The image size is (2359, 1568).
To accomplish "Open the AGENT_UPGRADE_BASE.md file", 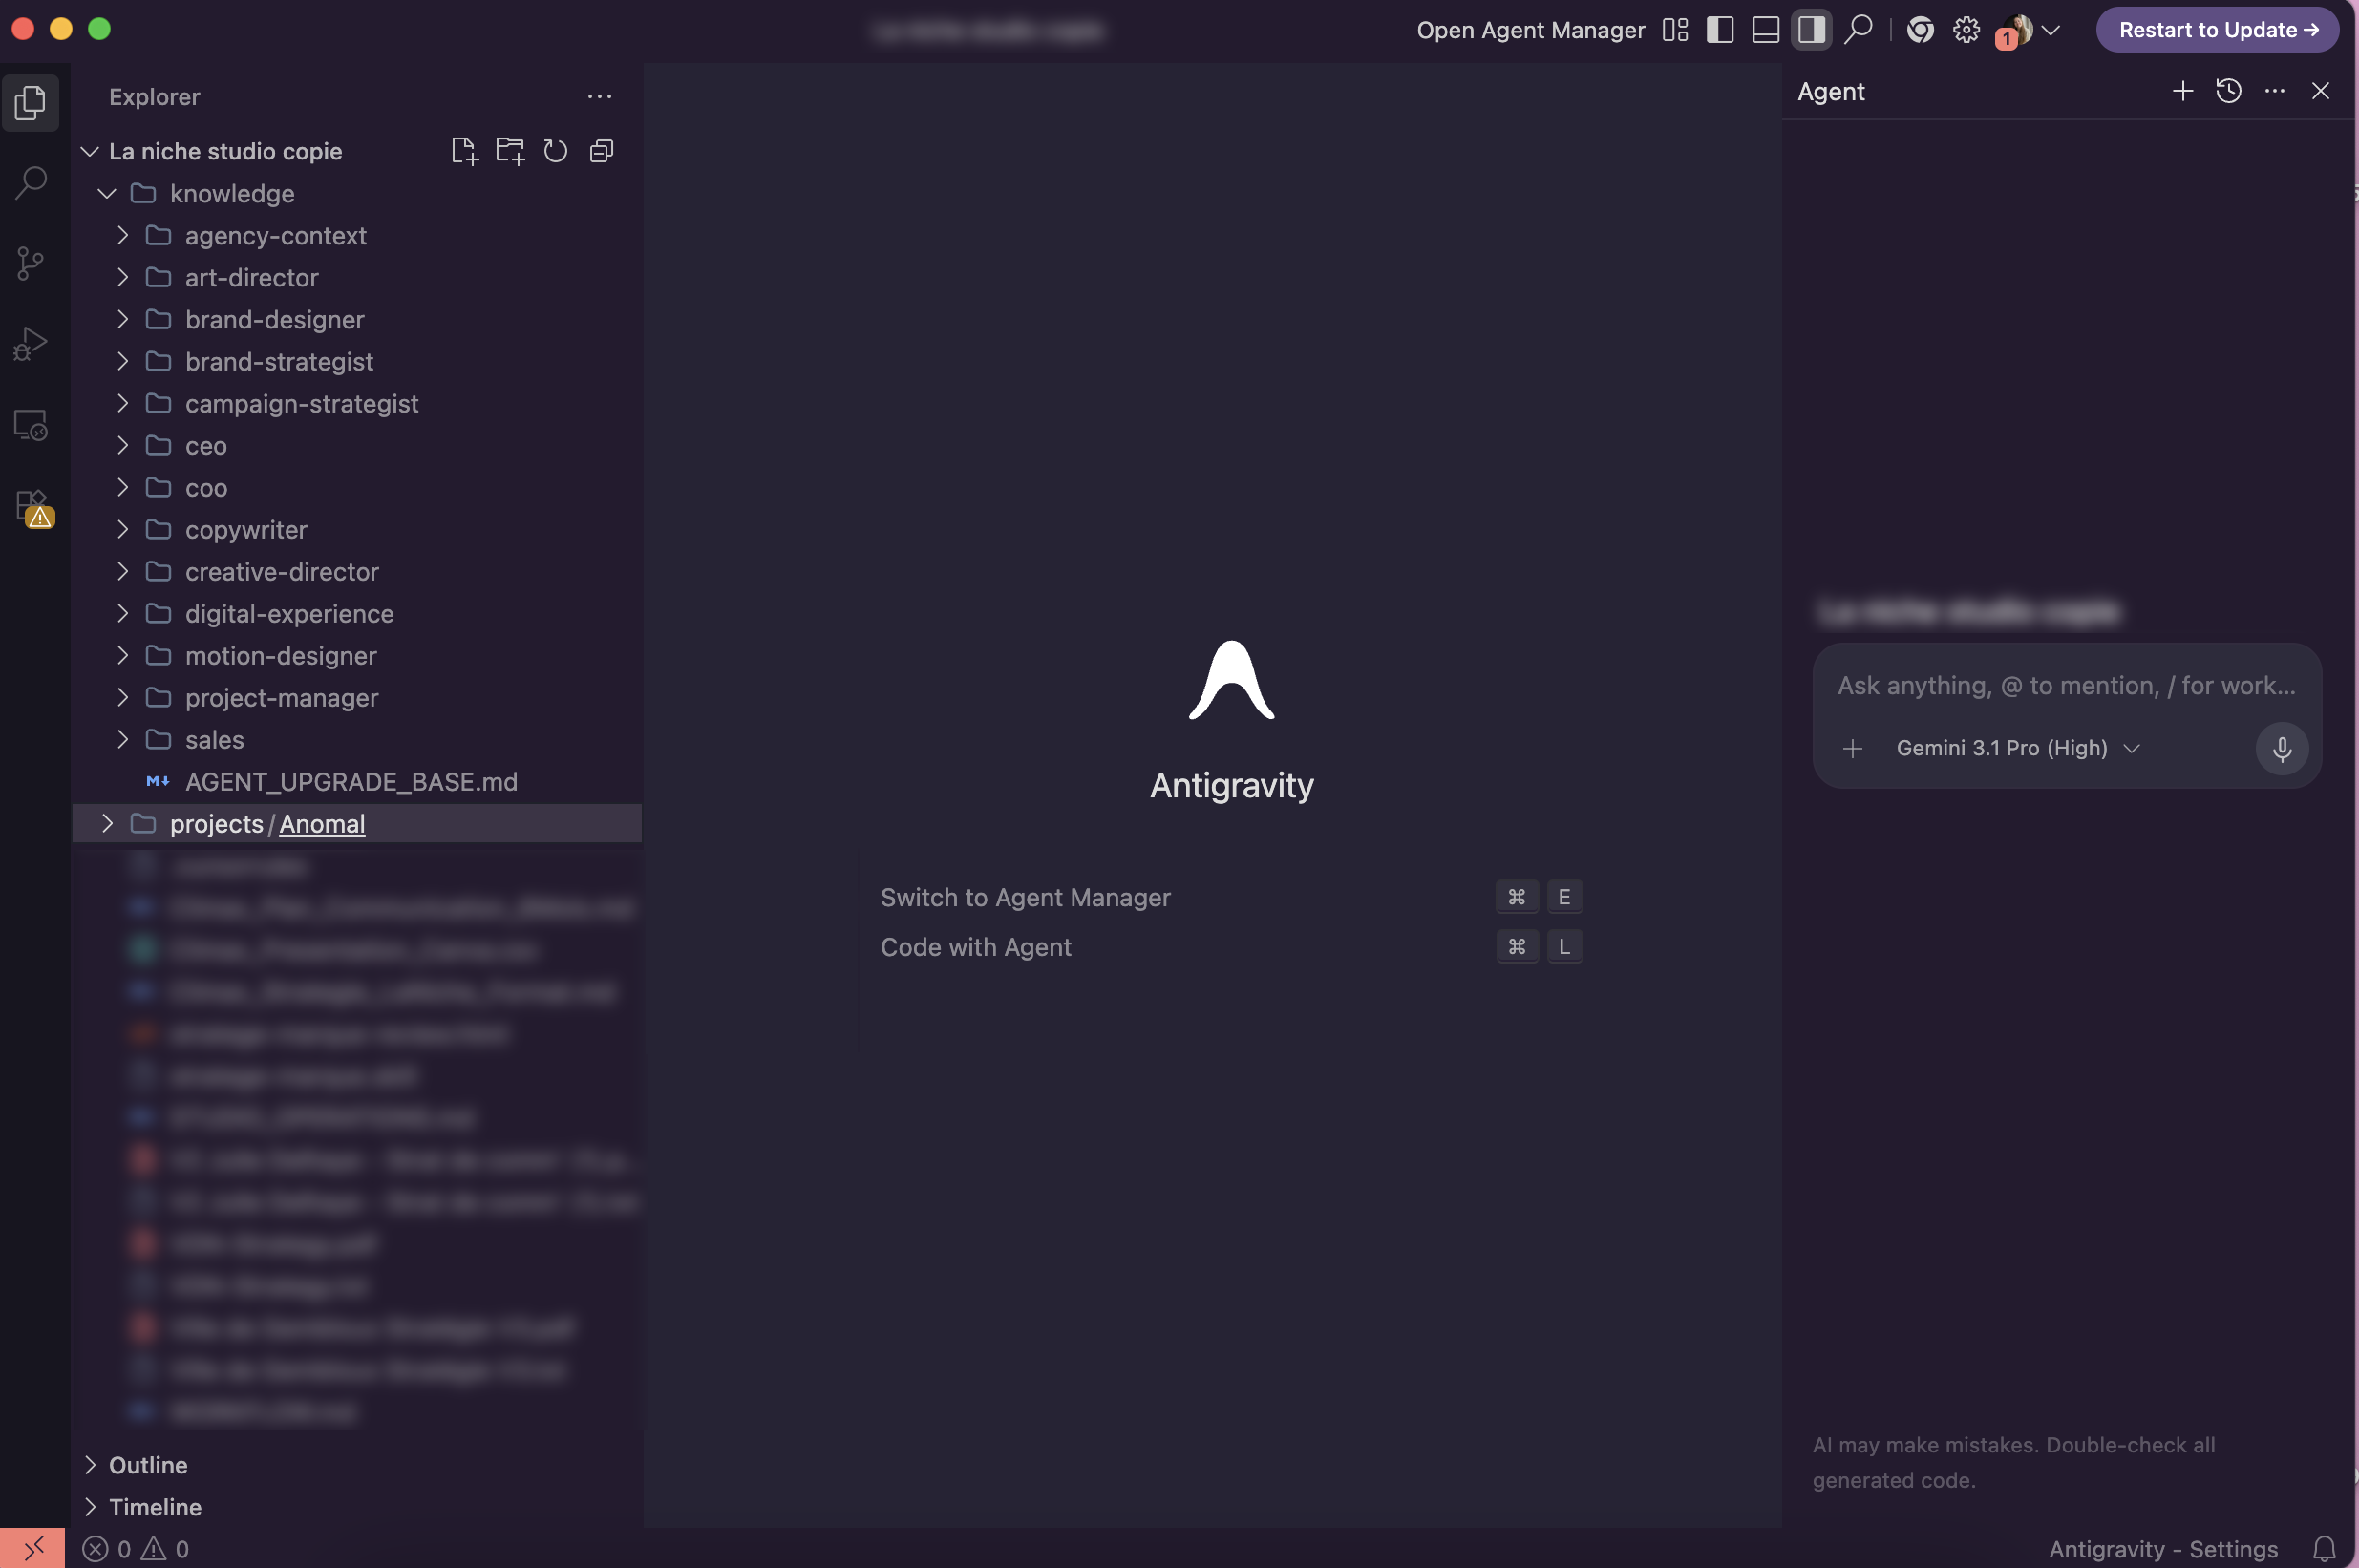I will (357, 782).
